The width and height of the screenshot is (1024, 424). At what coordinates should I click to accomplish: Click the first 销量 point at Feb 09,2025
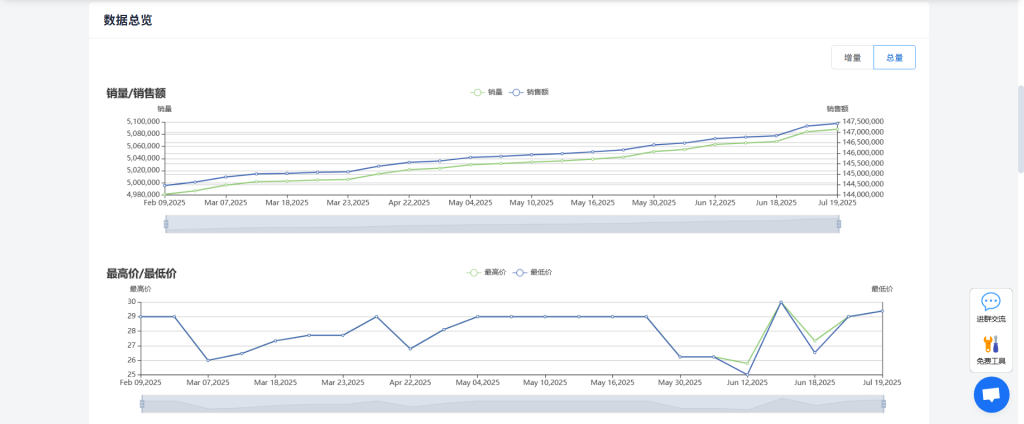[165, 194]
